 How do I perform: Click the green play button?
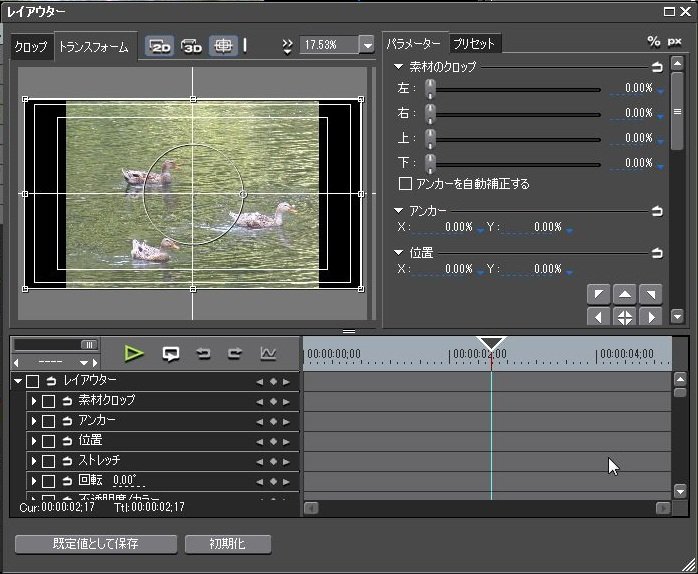[134, 353]
